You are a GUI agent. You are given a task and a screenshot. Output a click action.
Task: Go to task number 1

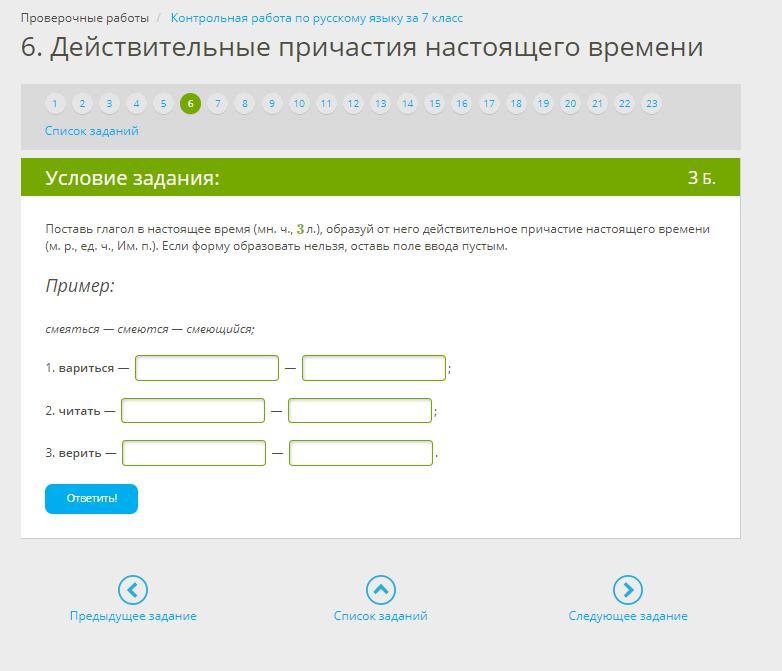(x=55, y=104)
